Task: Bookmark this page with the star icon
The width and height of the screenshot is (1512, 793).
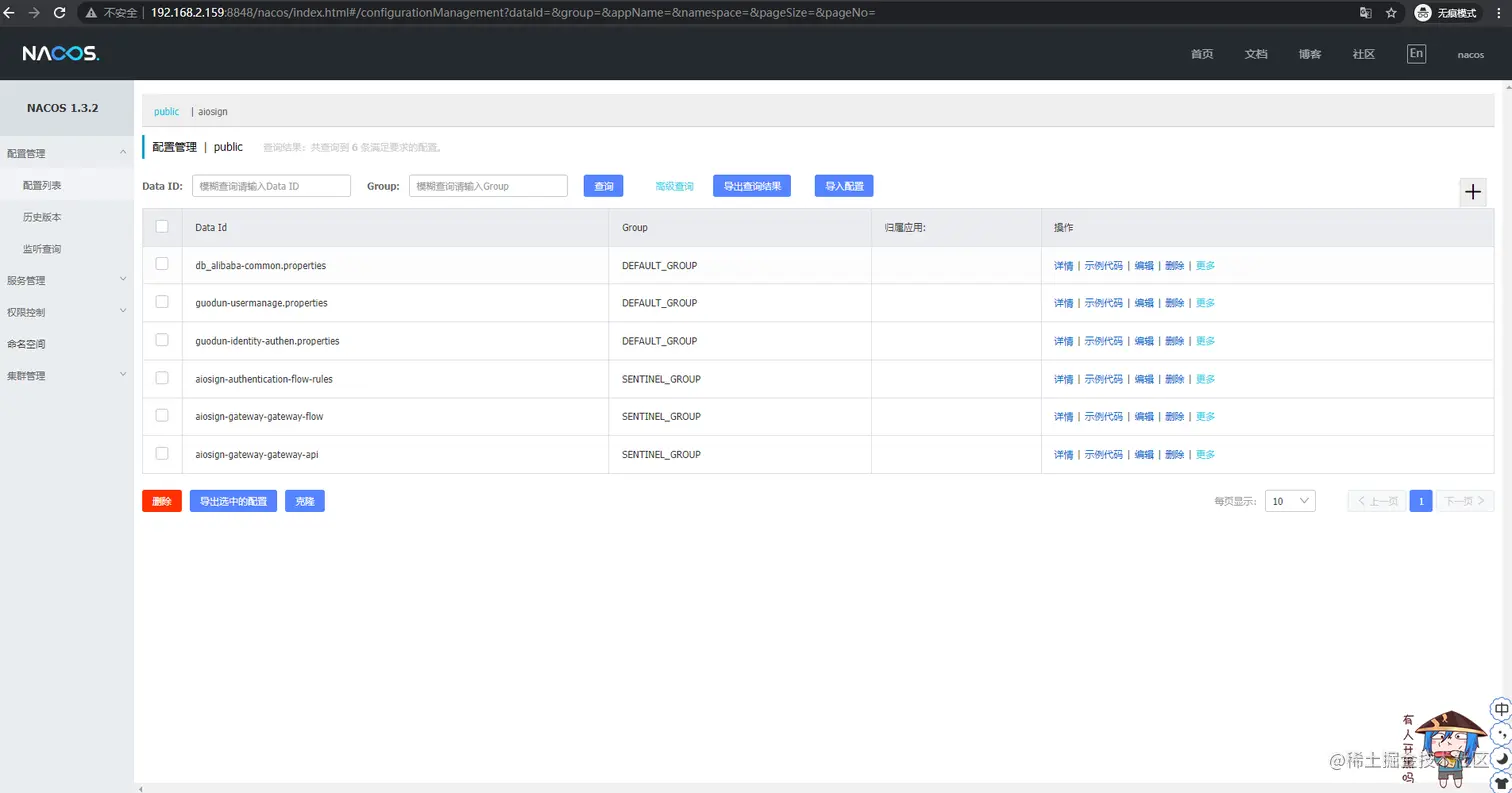Action: point(1391,13)
